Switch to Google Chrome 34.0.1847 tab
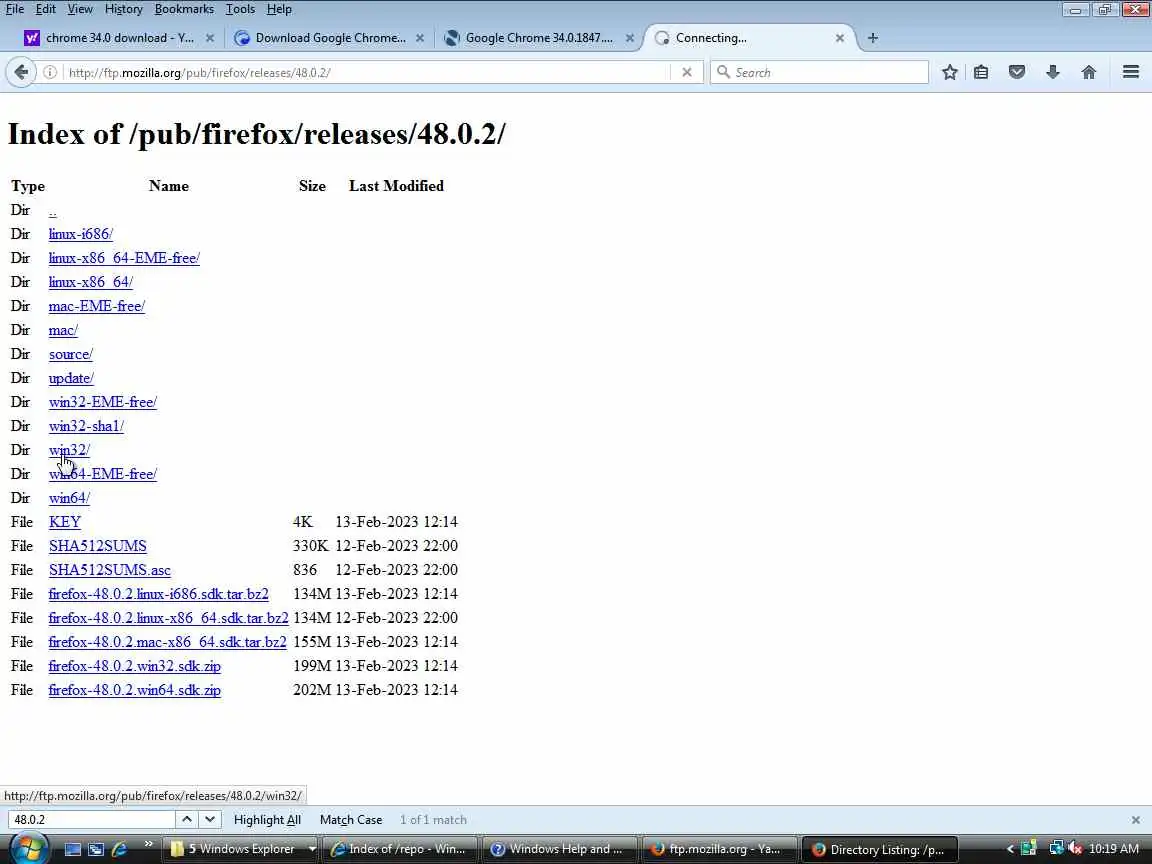The width and height of the screenshot is (1152, 864). coord(539,37)
